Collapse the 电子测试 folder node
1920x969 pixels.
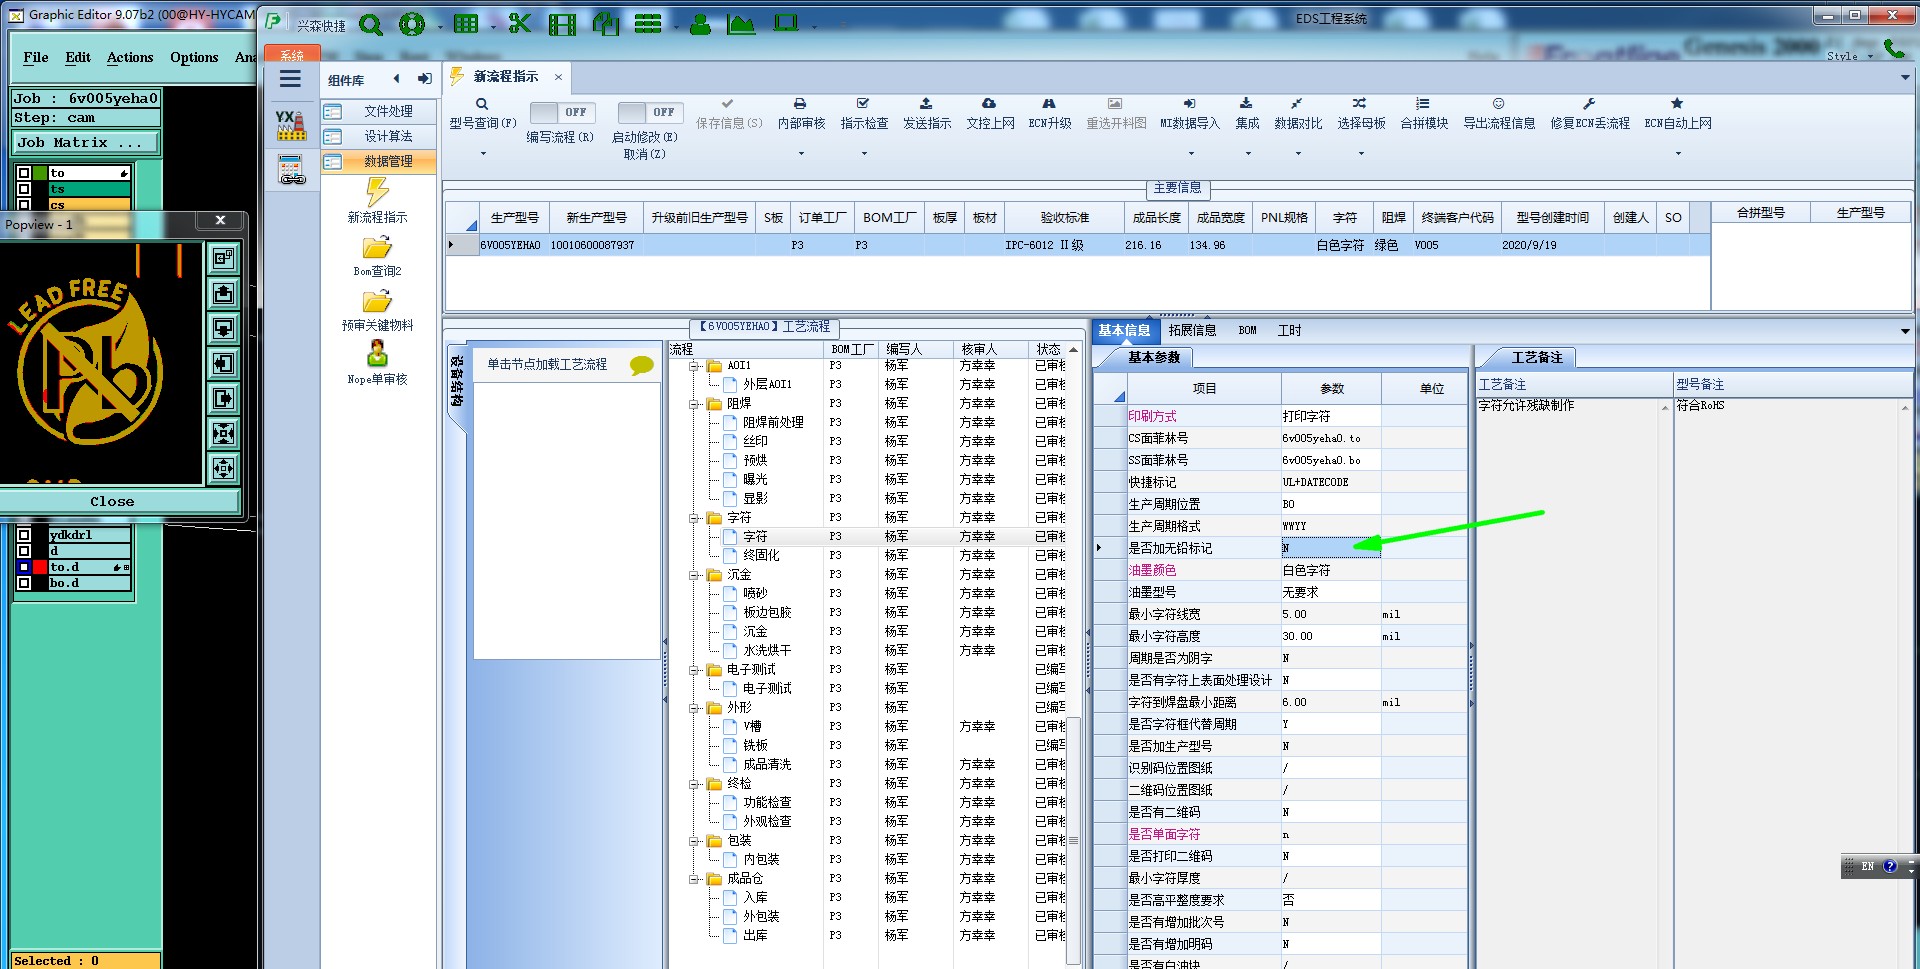pyautogui.click(x=694, y=670)
